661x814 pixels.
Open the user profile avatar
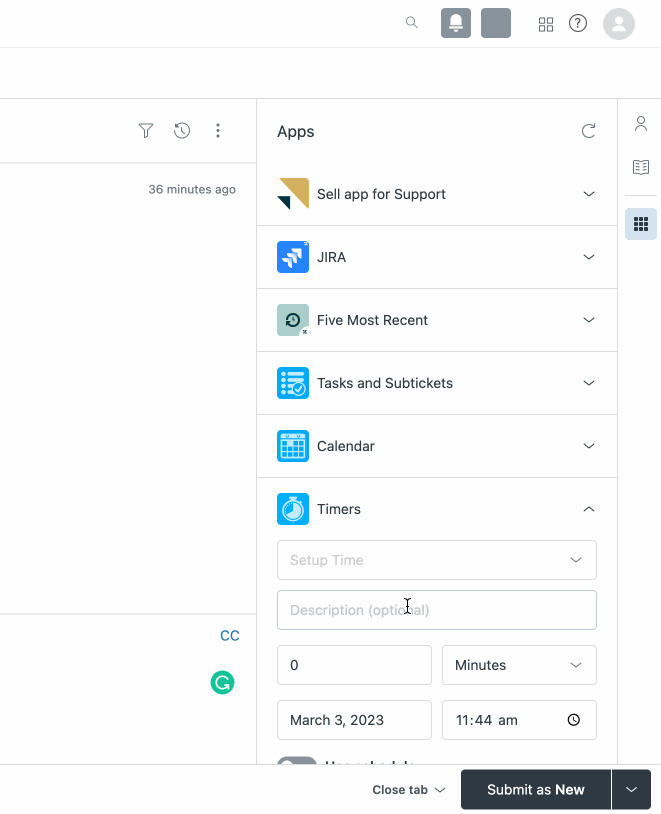click(619, 23)
